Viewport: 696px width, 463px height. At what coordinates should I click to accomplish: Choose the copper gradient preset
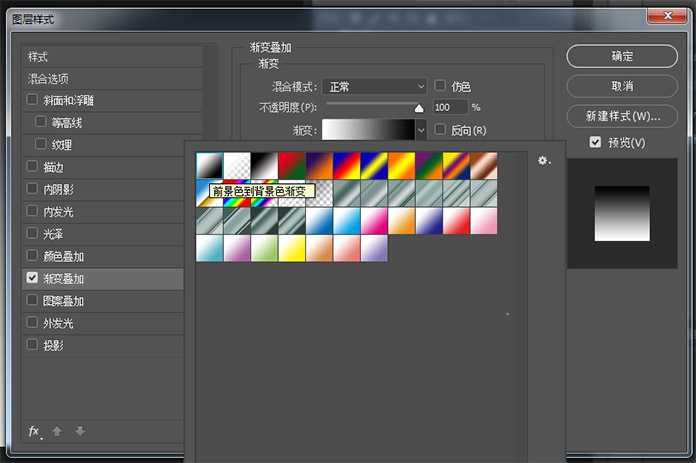pyautogui.click(x=484, y=164)
